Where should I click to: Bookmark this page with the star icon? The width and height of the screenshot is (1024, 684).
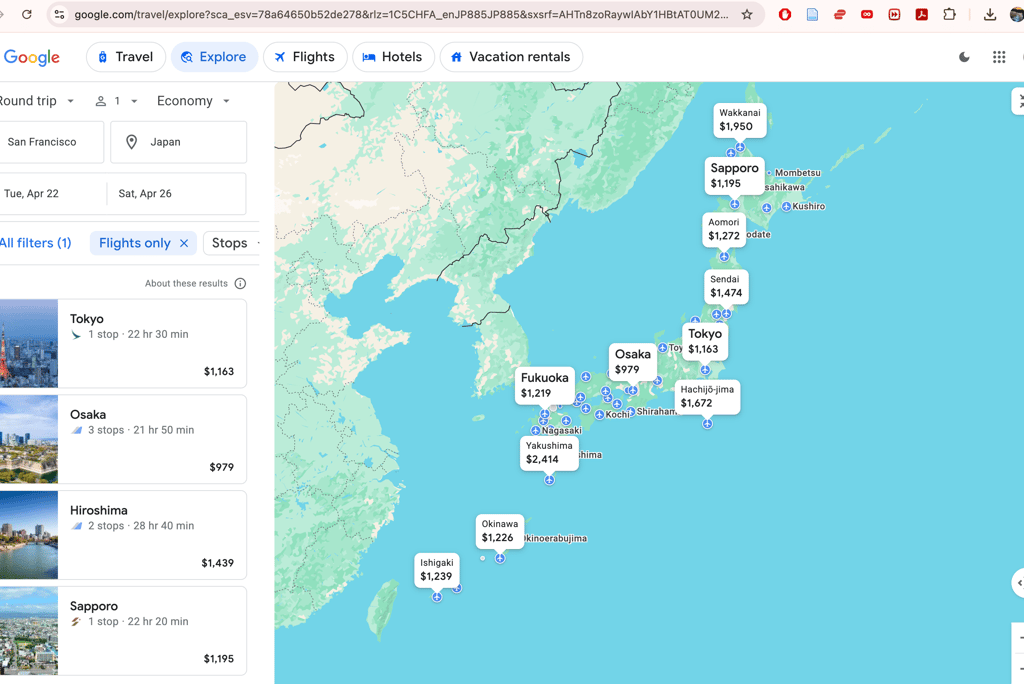pos(747,14)
